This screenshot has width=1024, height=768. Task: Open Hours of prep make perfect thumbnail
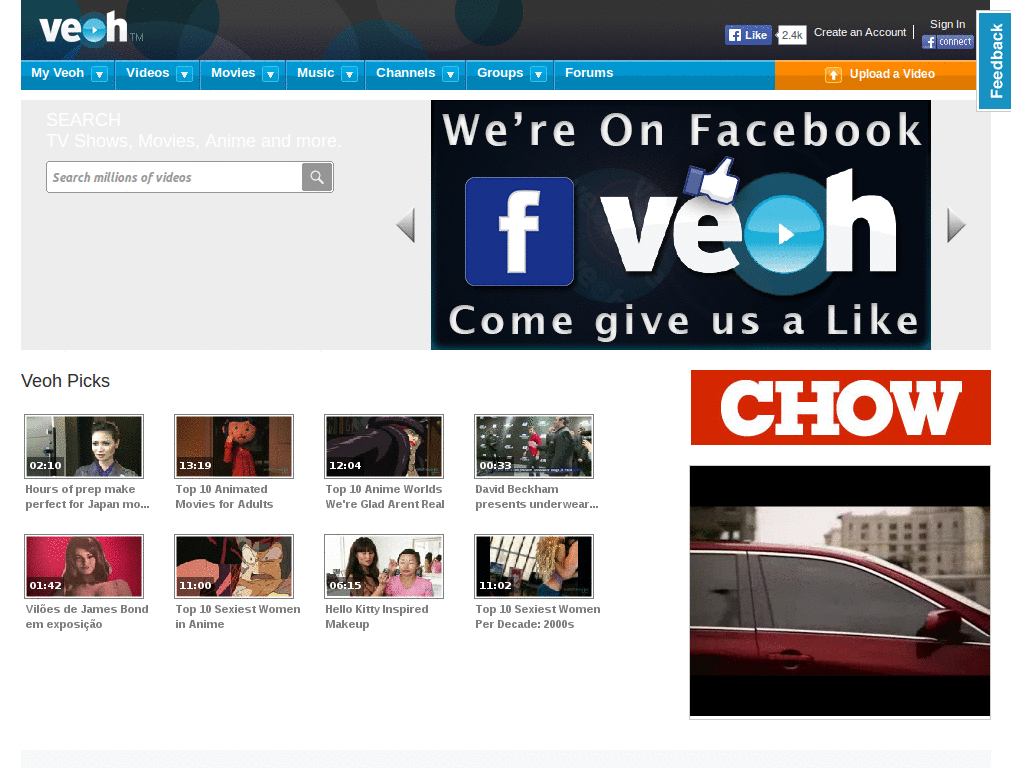84,446
